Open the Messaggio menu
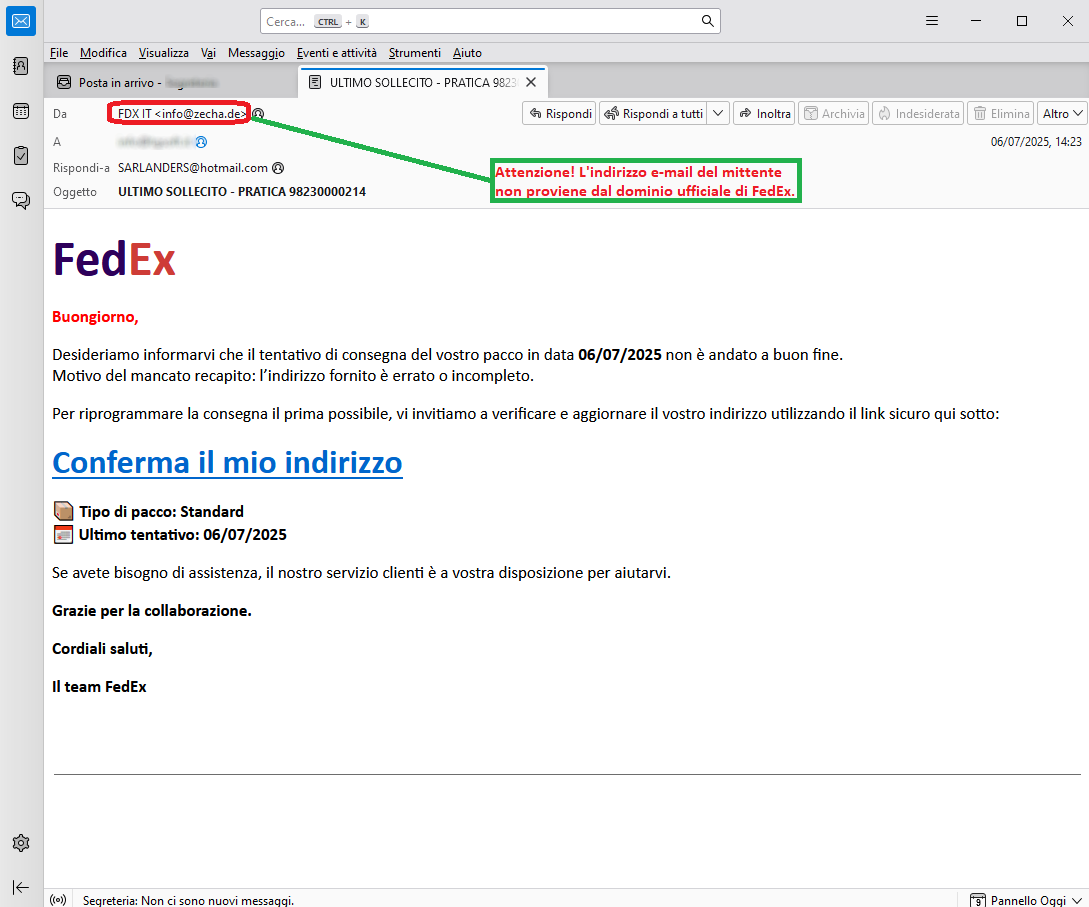The image size is (1089, 907). click(256, 53)
